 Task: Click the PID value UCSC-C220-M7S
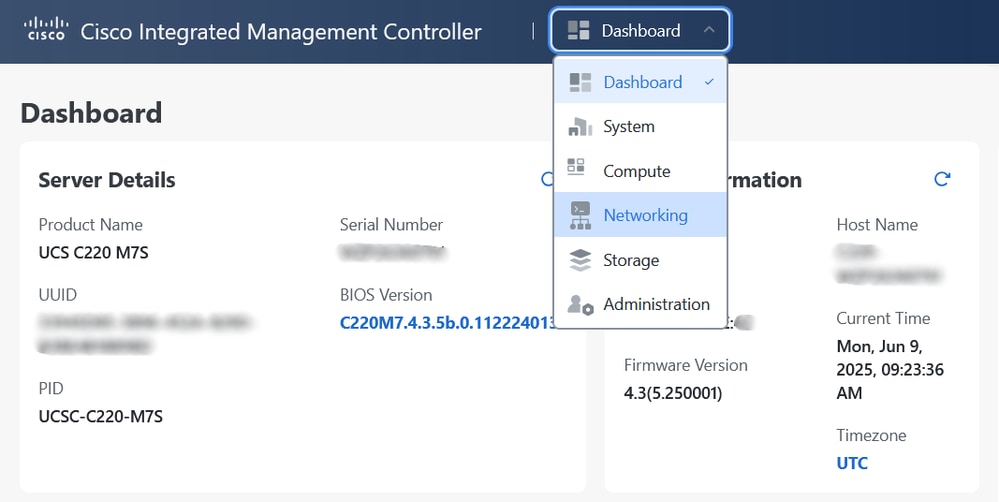coord(101,417)
